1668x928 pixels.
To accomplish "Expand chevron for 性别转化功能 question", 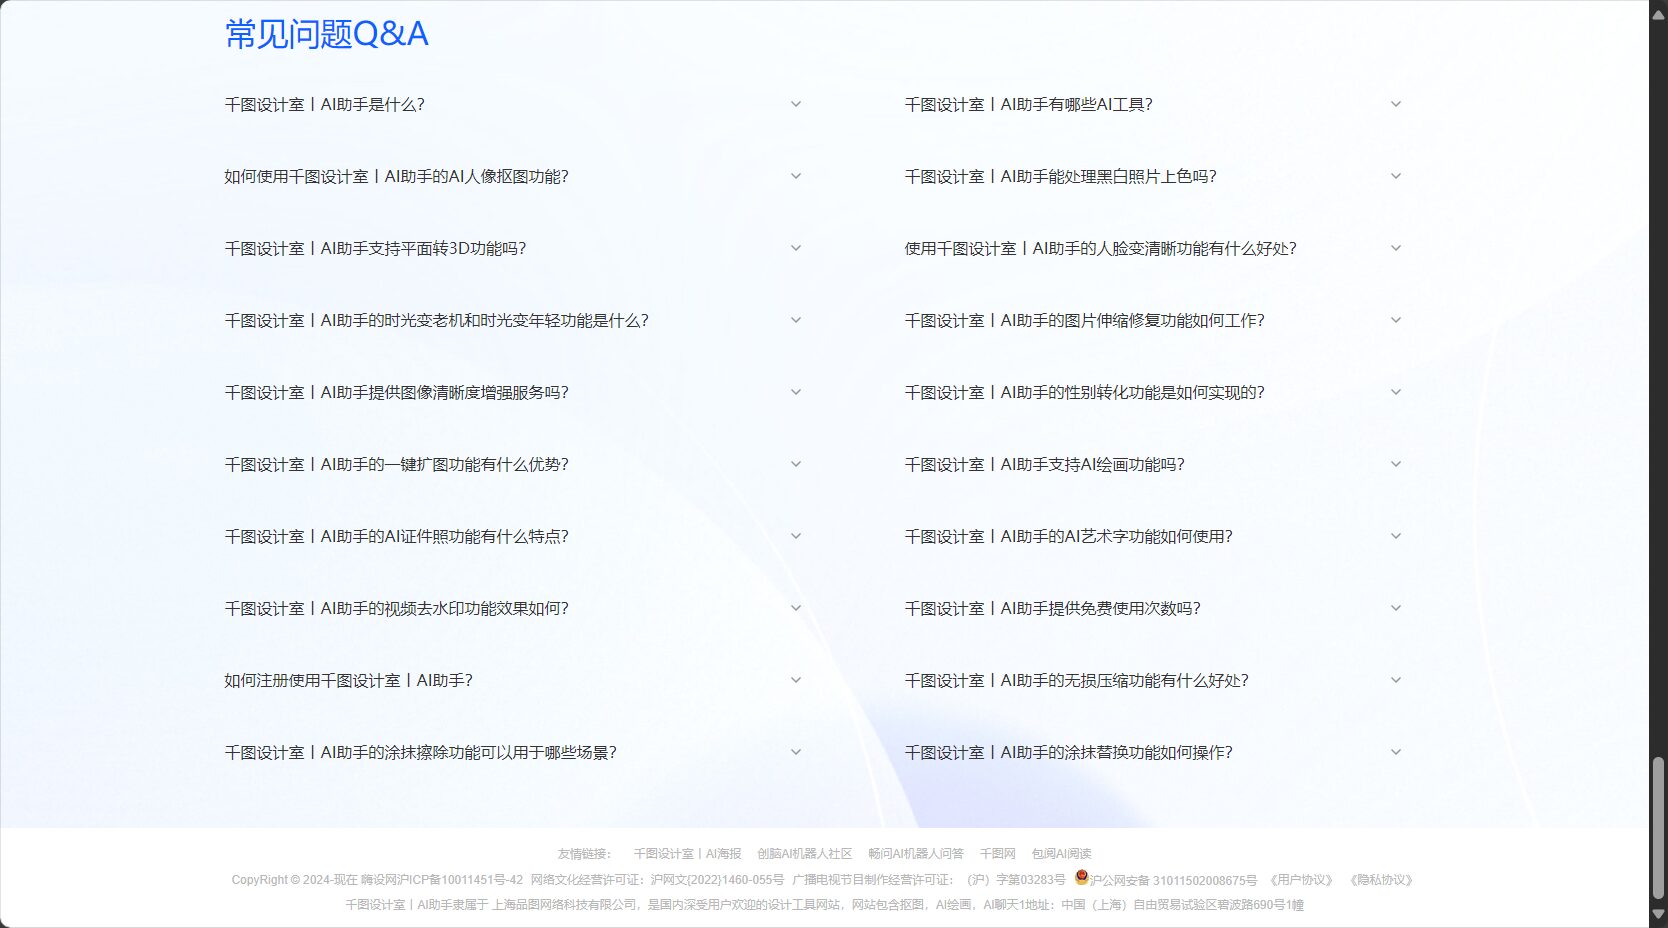I will click(x=1396, y=392).
